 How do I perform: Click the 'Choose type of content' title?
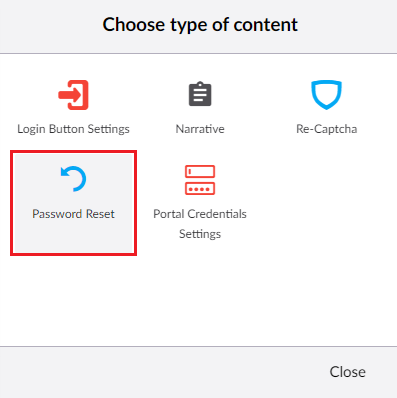pyautogui.click(x=200, y=25)
